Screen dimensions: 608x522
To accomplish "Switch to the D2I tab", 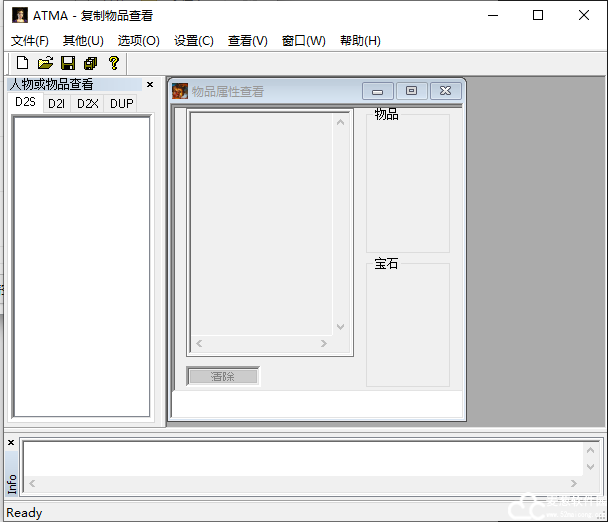I will pyautogui.click(x=56, y=103).
